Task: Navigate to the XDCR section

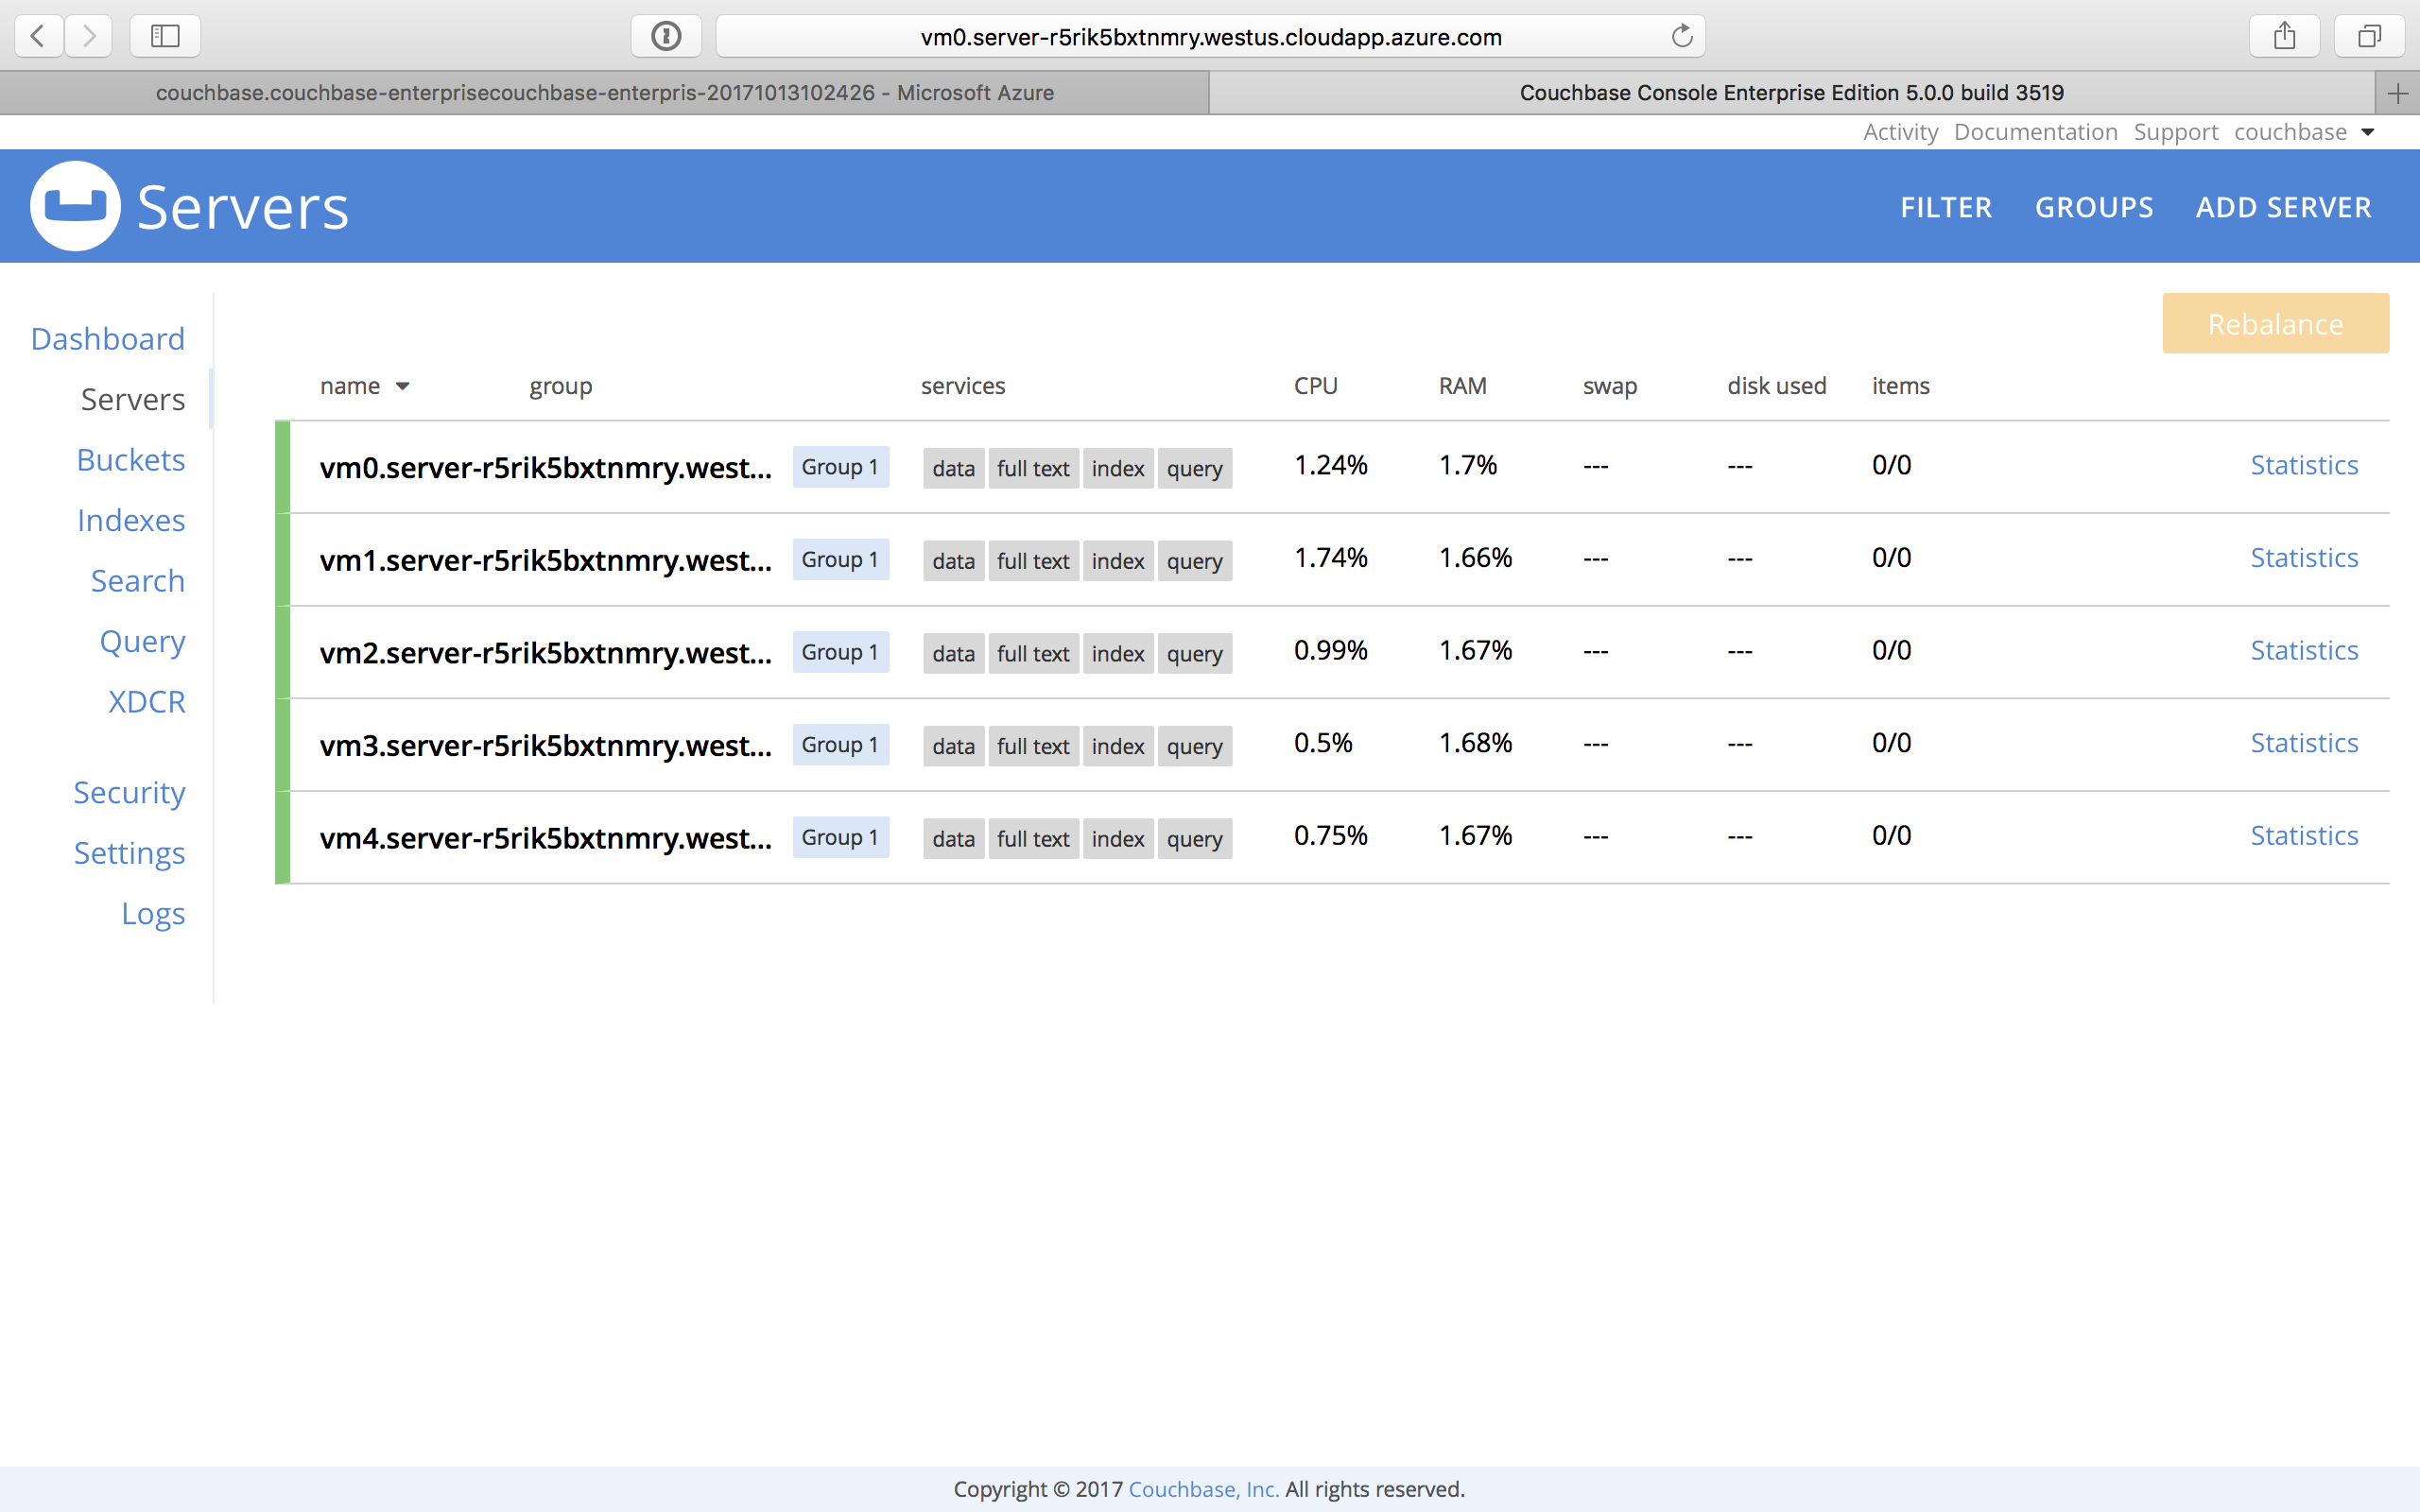Action: (x=146, y=701)
